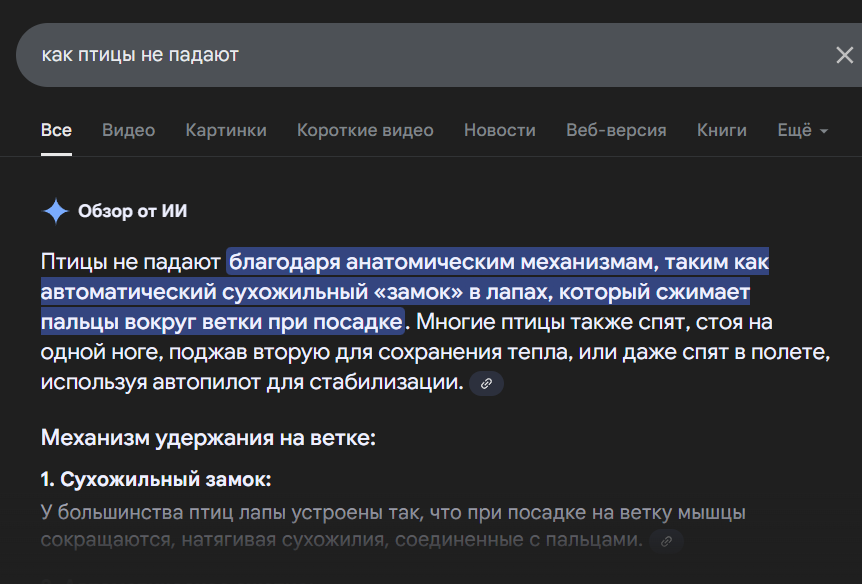Open the source link chip after «стабилизации»
This screenshot has width=862, height=584.
[486, 383]
